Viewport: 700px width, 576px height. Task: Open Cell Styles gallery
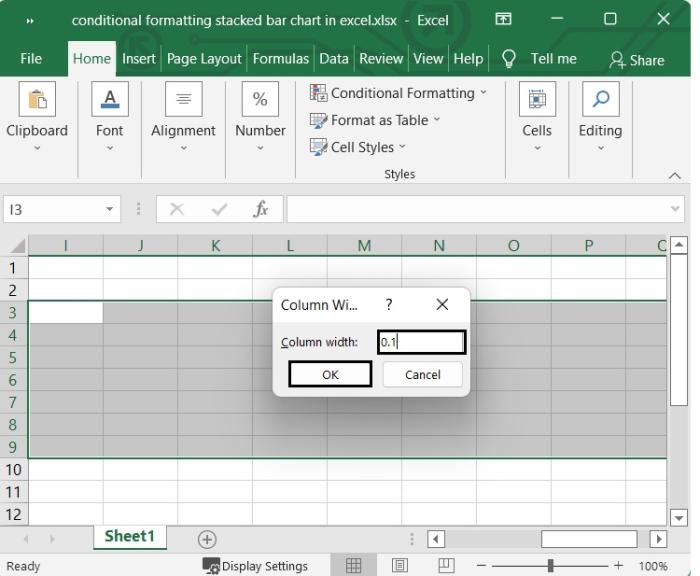tap(358, 147)
